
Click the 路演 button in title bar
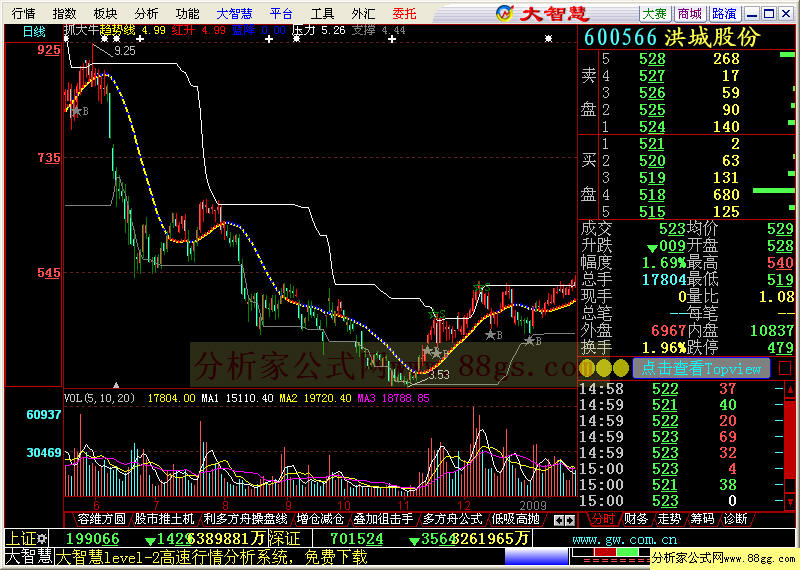[x=724, y=14]
